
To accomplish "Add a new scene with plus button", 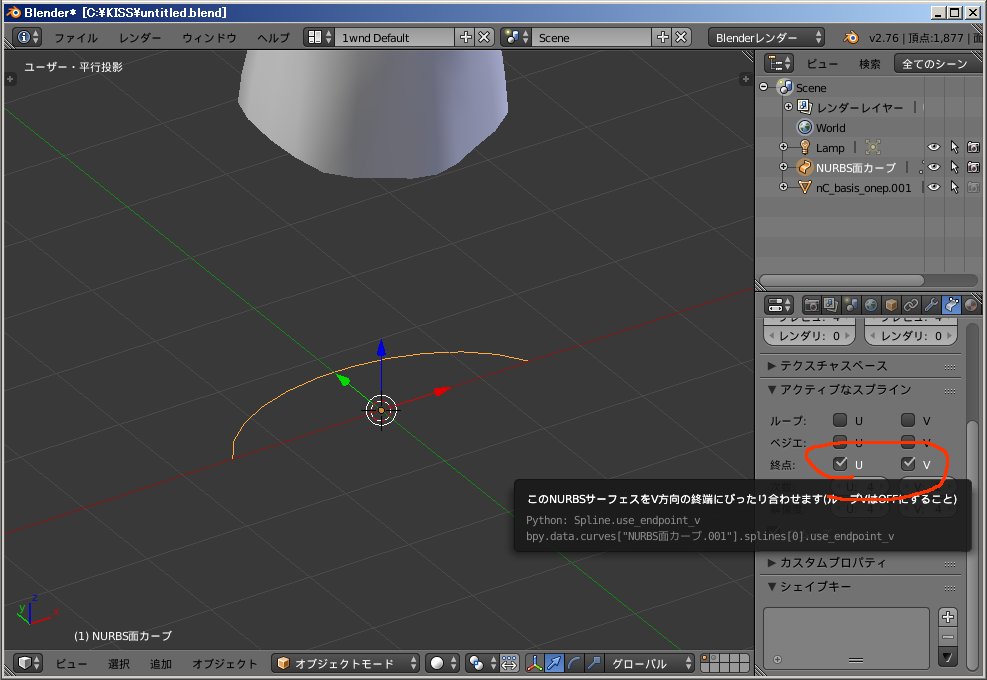I will (x=663, y=37).
